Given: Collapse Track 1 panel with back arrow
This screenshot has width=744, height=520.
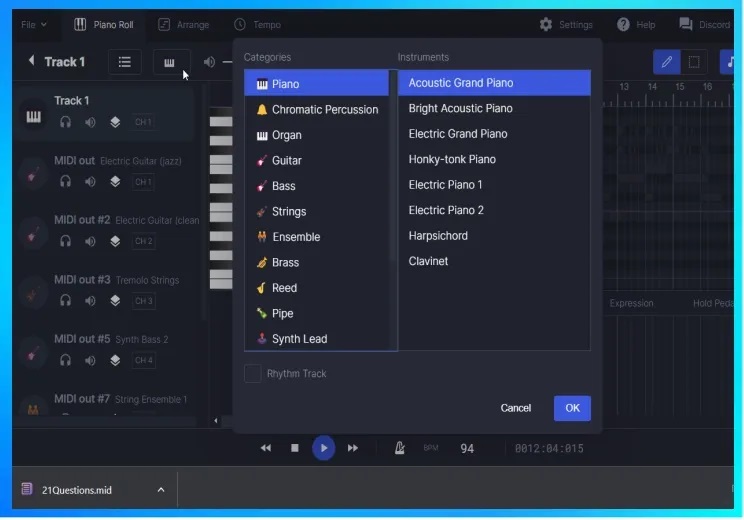Looking at the screenshot, I should click(x=31, y=62).
